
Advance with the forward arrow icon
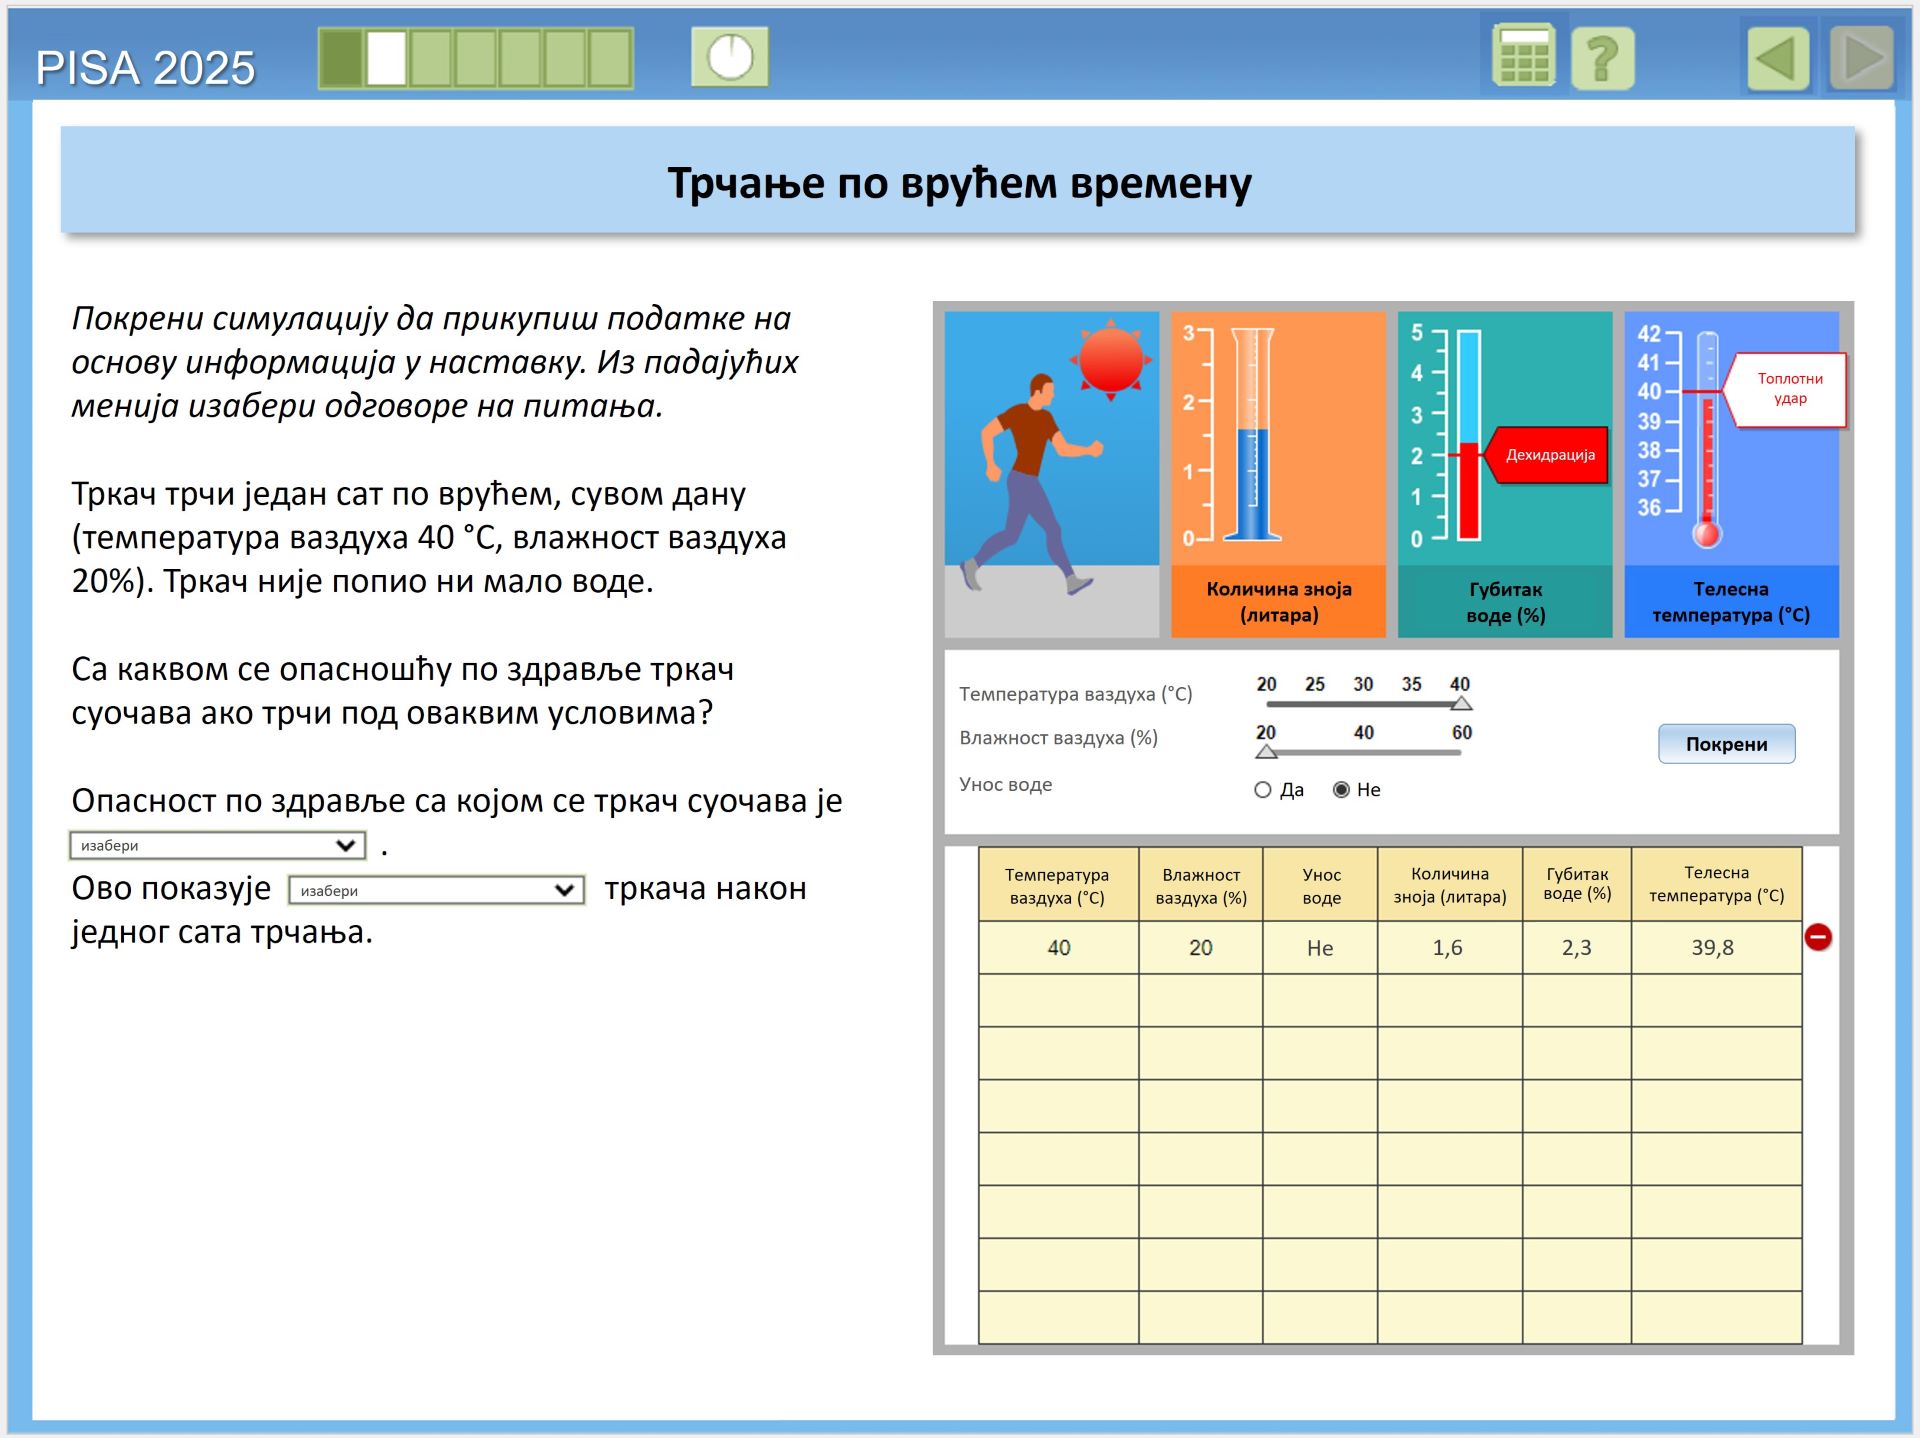pos(1861,59)
